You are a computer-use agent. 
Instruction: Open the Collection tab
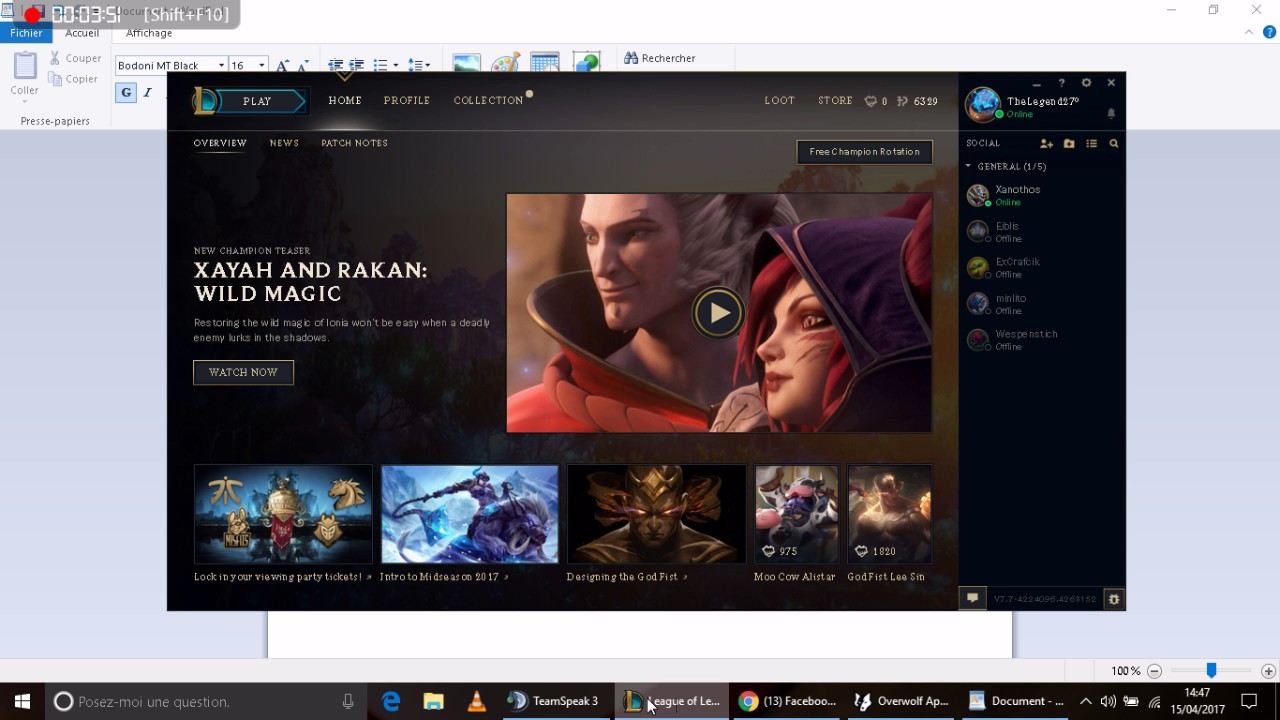click(x=488, y=101)
